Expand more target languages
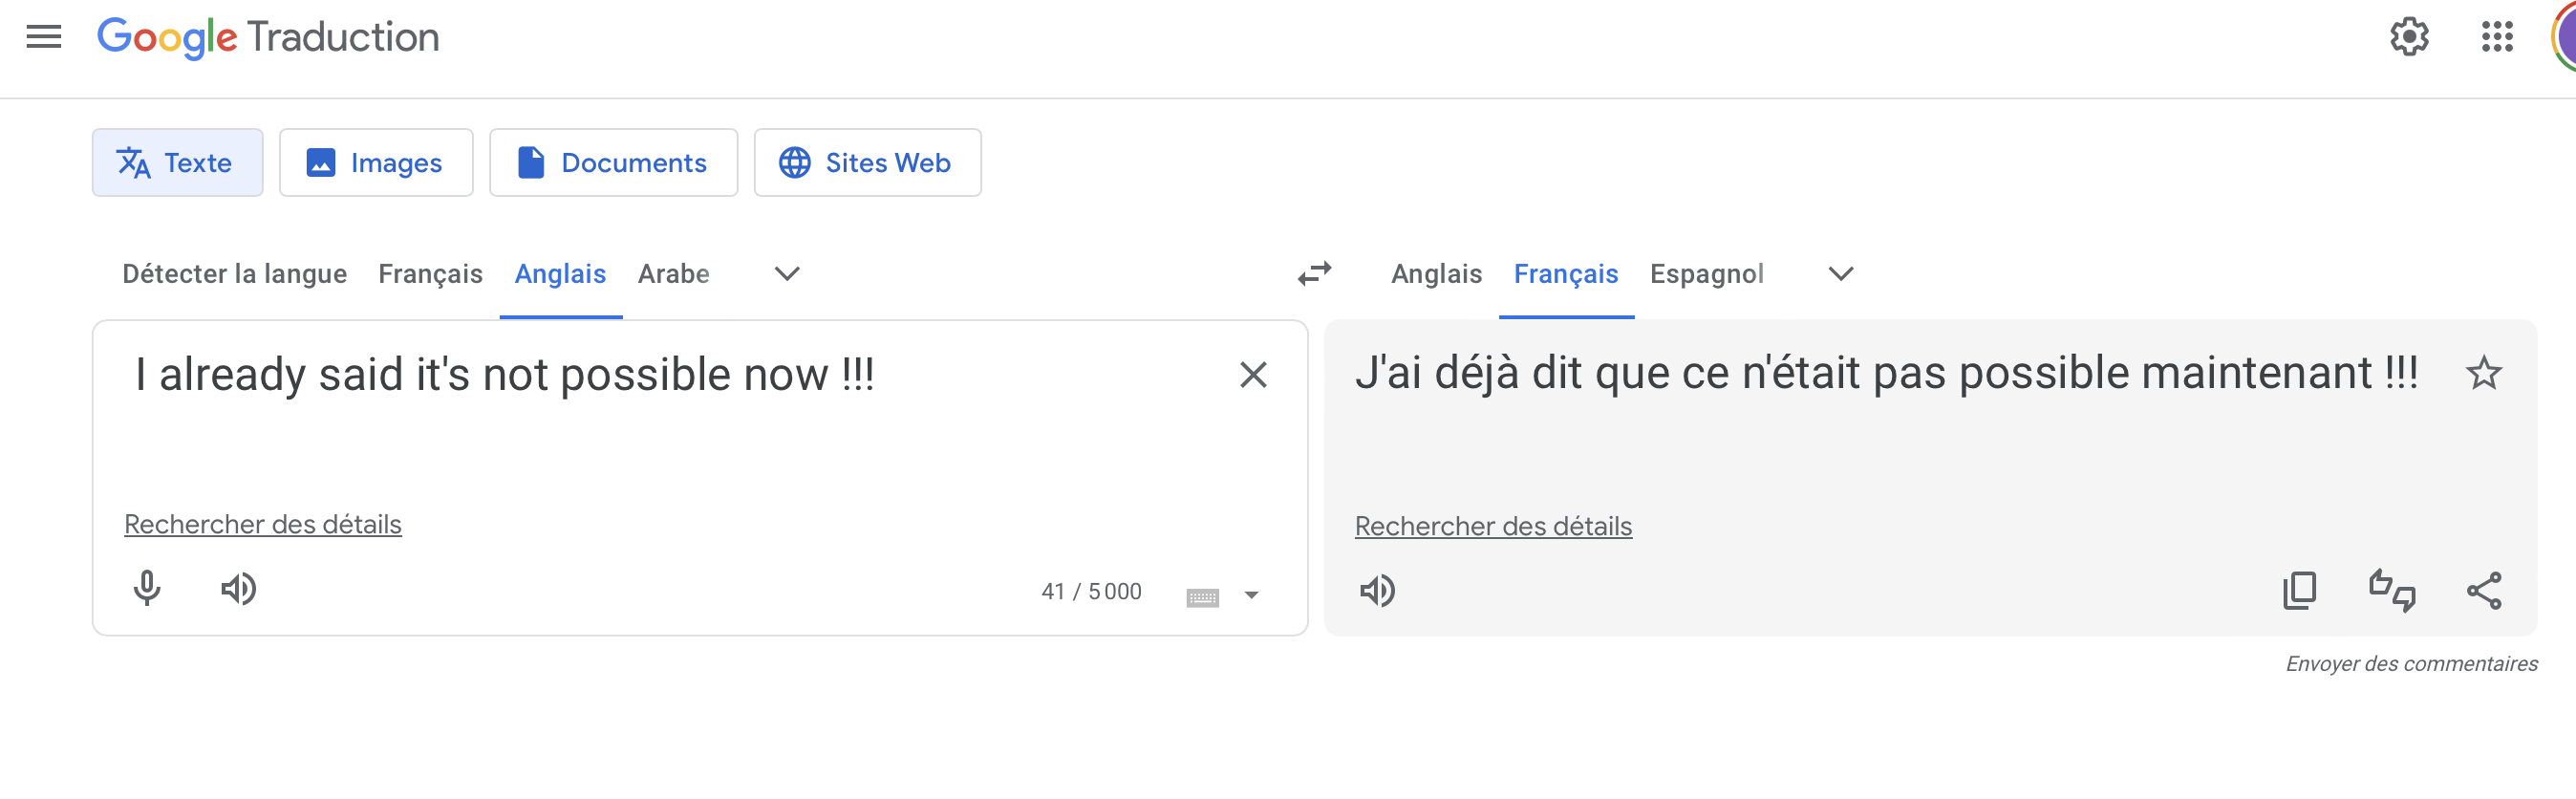This screenshot has width=2576, height=799. [1841, 273]
